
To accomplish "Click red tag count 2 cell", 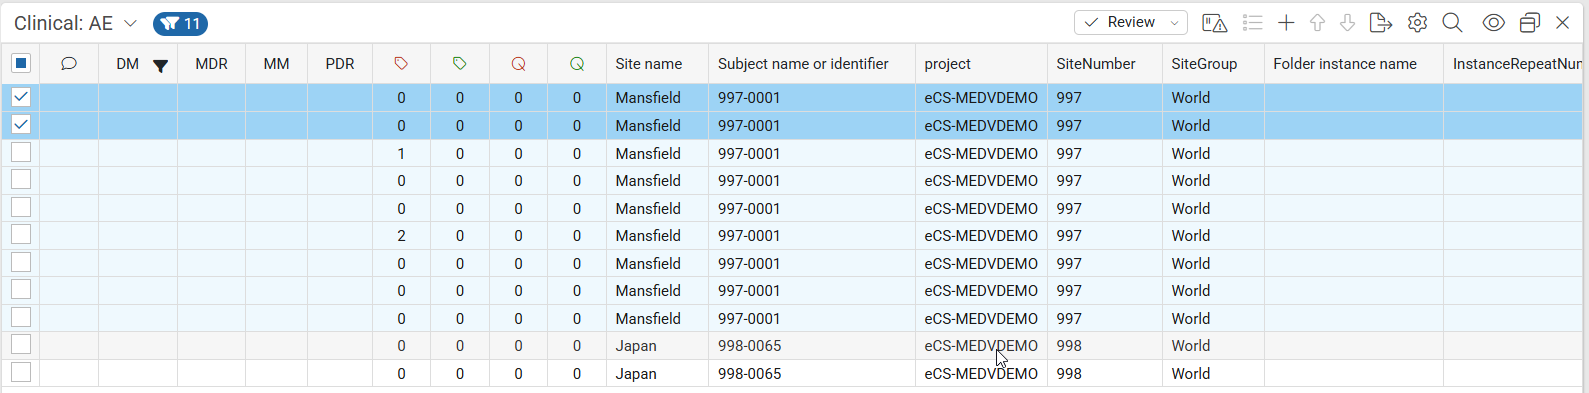I will tap(401, 236).
